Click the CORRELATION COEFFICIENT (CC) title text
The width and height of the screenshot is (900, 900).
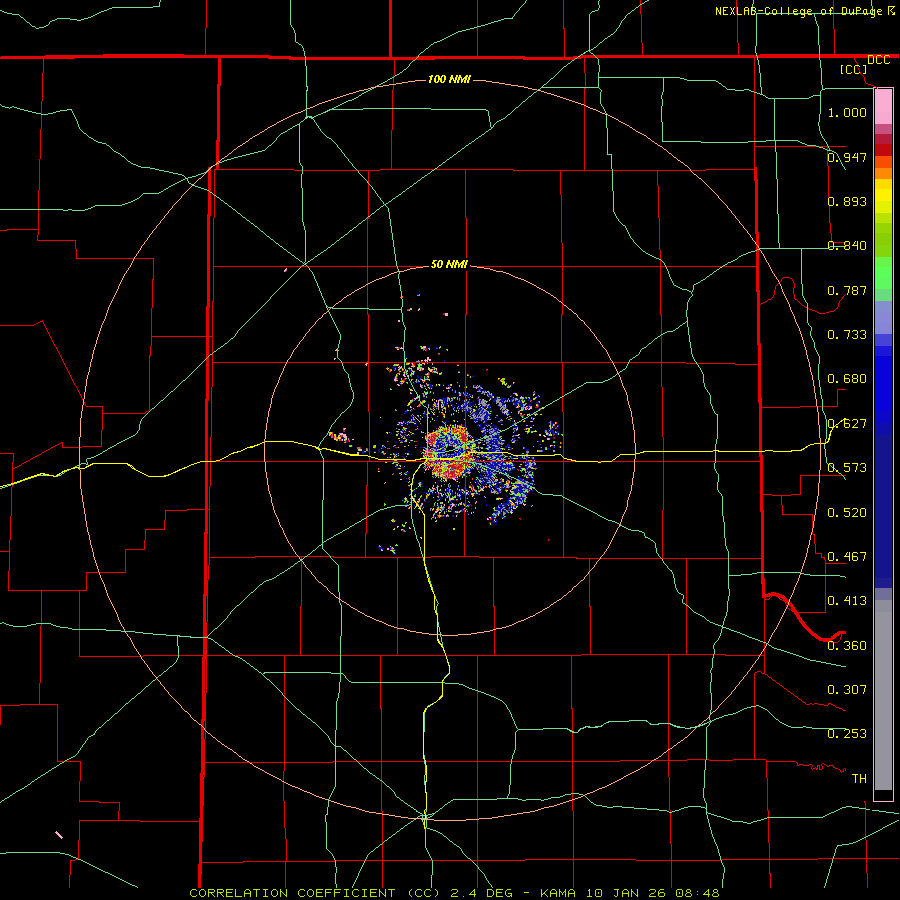315,893
